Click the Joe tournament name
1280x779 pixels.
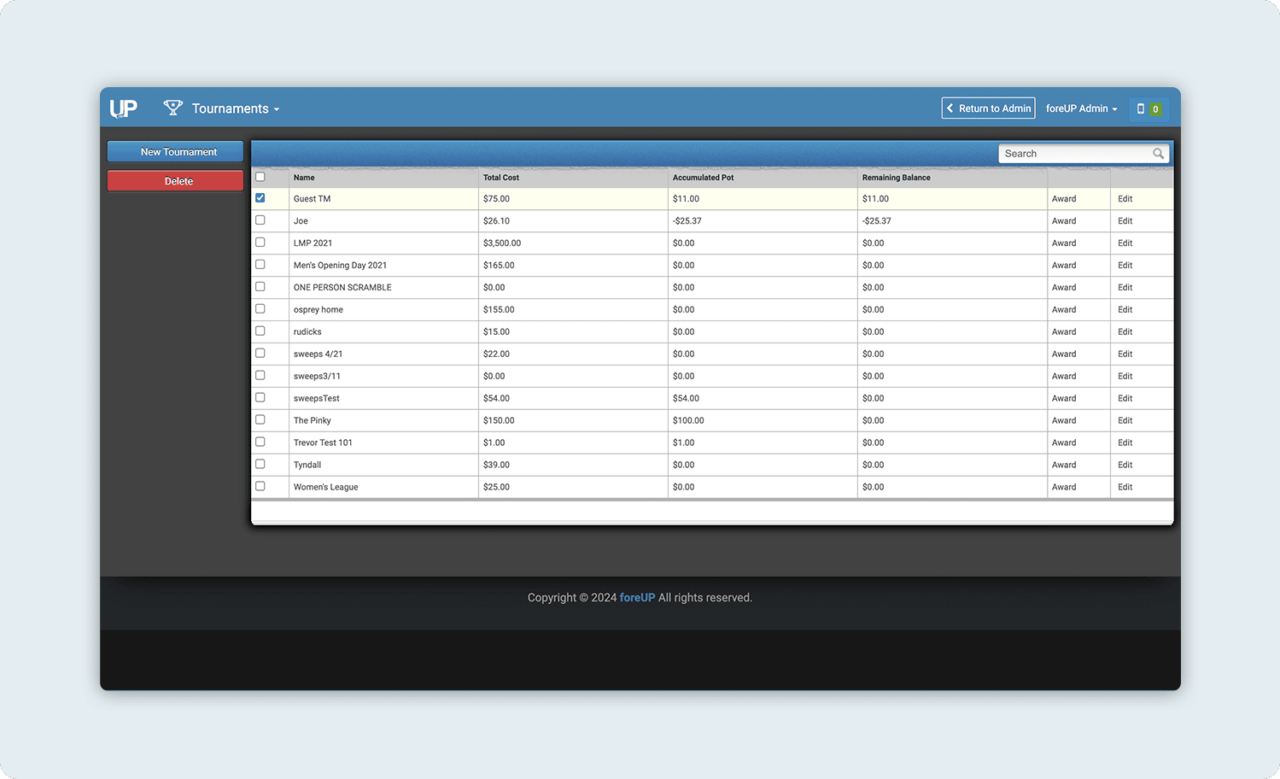pos(301,221)
